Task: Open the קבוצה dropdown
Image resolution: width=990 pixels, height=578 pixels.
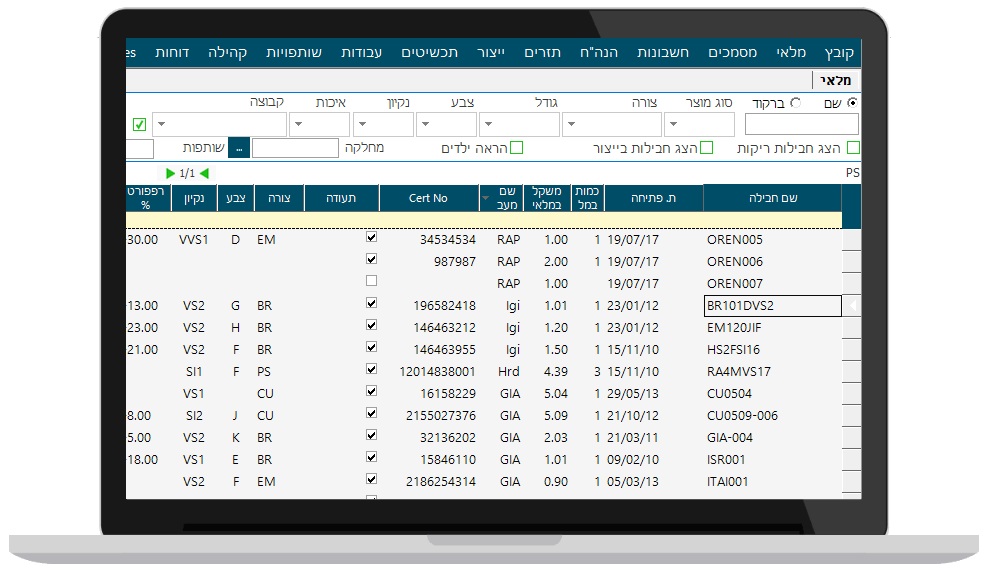Action: tap(220, 124)
